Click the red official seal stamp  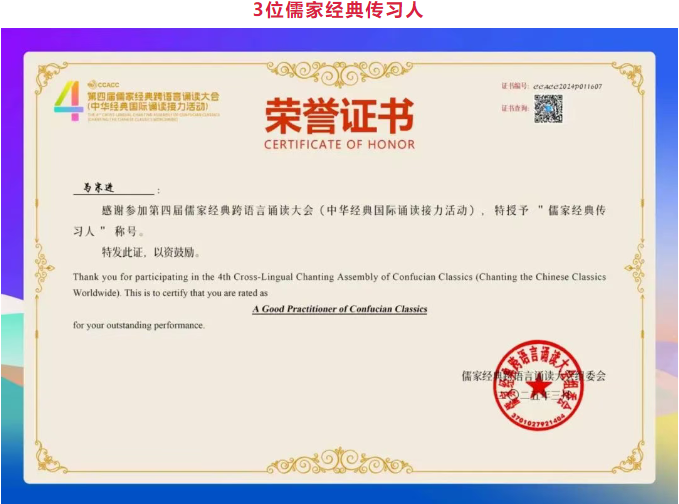pyautogui.click(x=537, y=385)
